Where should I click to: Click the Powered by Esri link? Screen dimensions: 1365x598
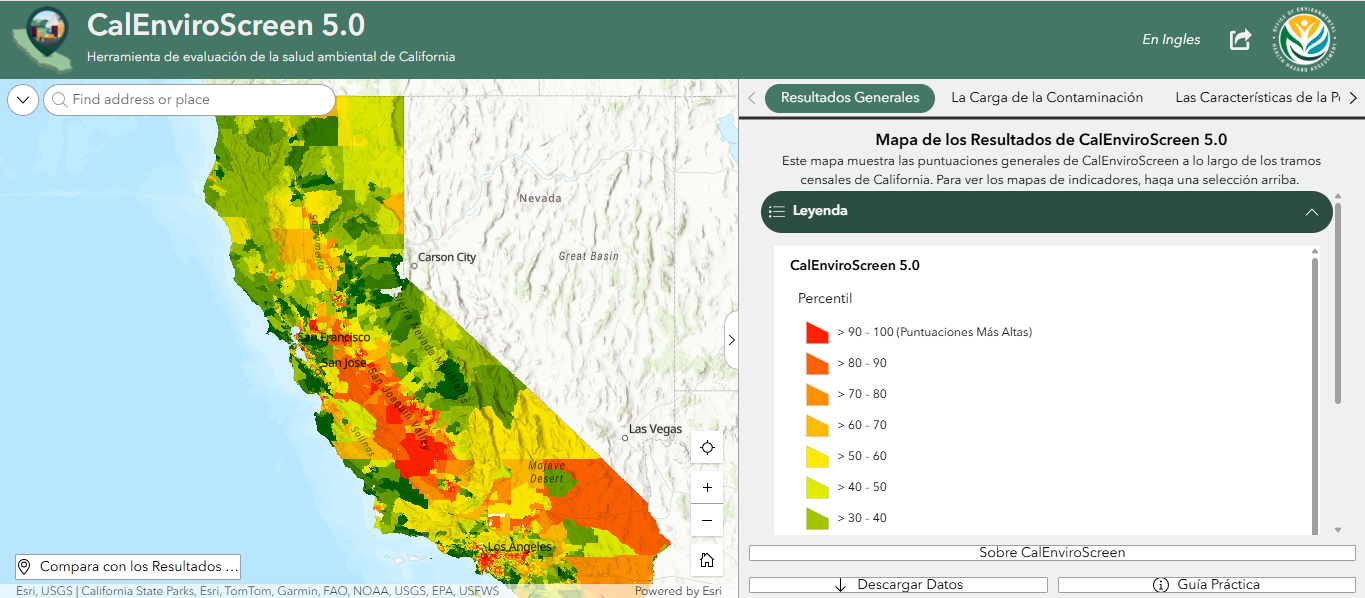coord(678,591)
